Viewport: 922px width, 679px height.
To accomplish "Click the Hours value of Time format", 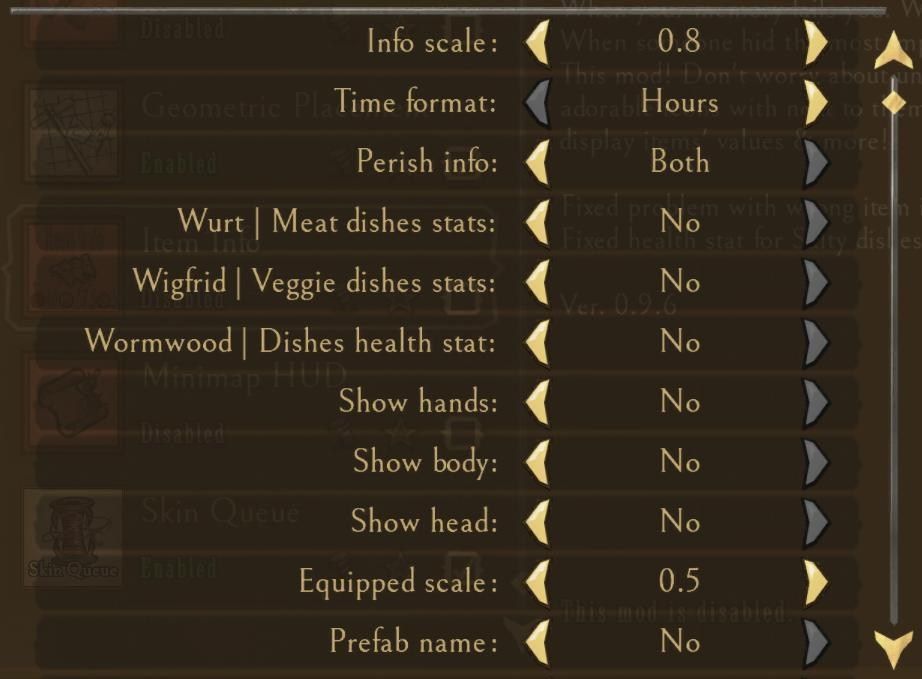I will pos(679,102).
